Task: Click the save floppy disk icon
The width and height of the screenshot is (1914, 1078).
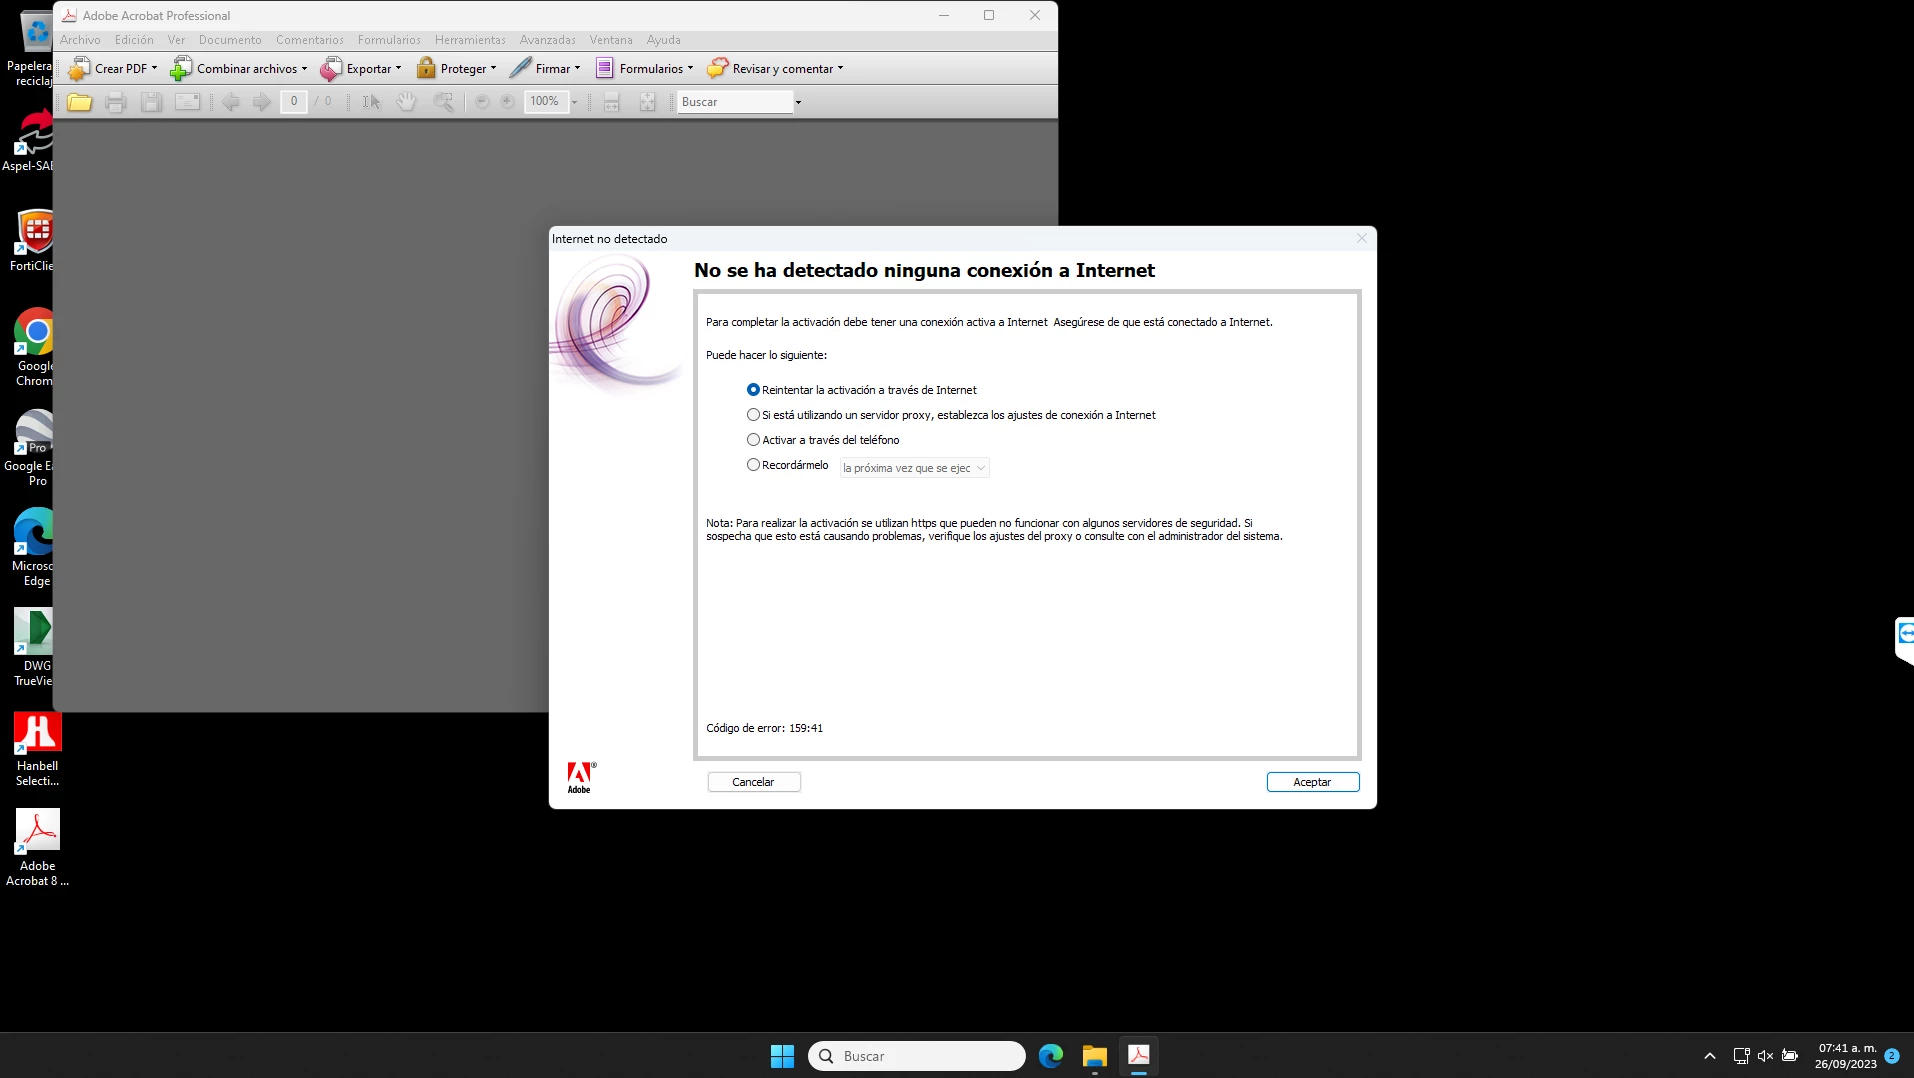Action: coord(151,102)
